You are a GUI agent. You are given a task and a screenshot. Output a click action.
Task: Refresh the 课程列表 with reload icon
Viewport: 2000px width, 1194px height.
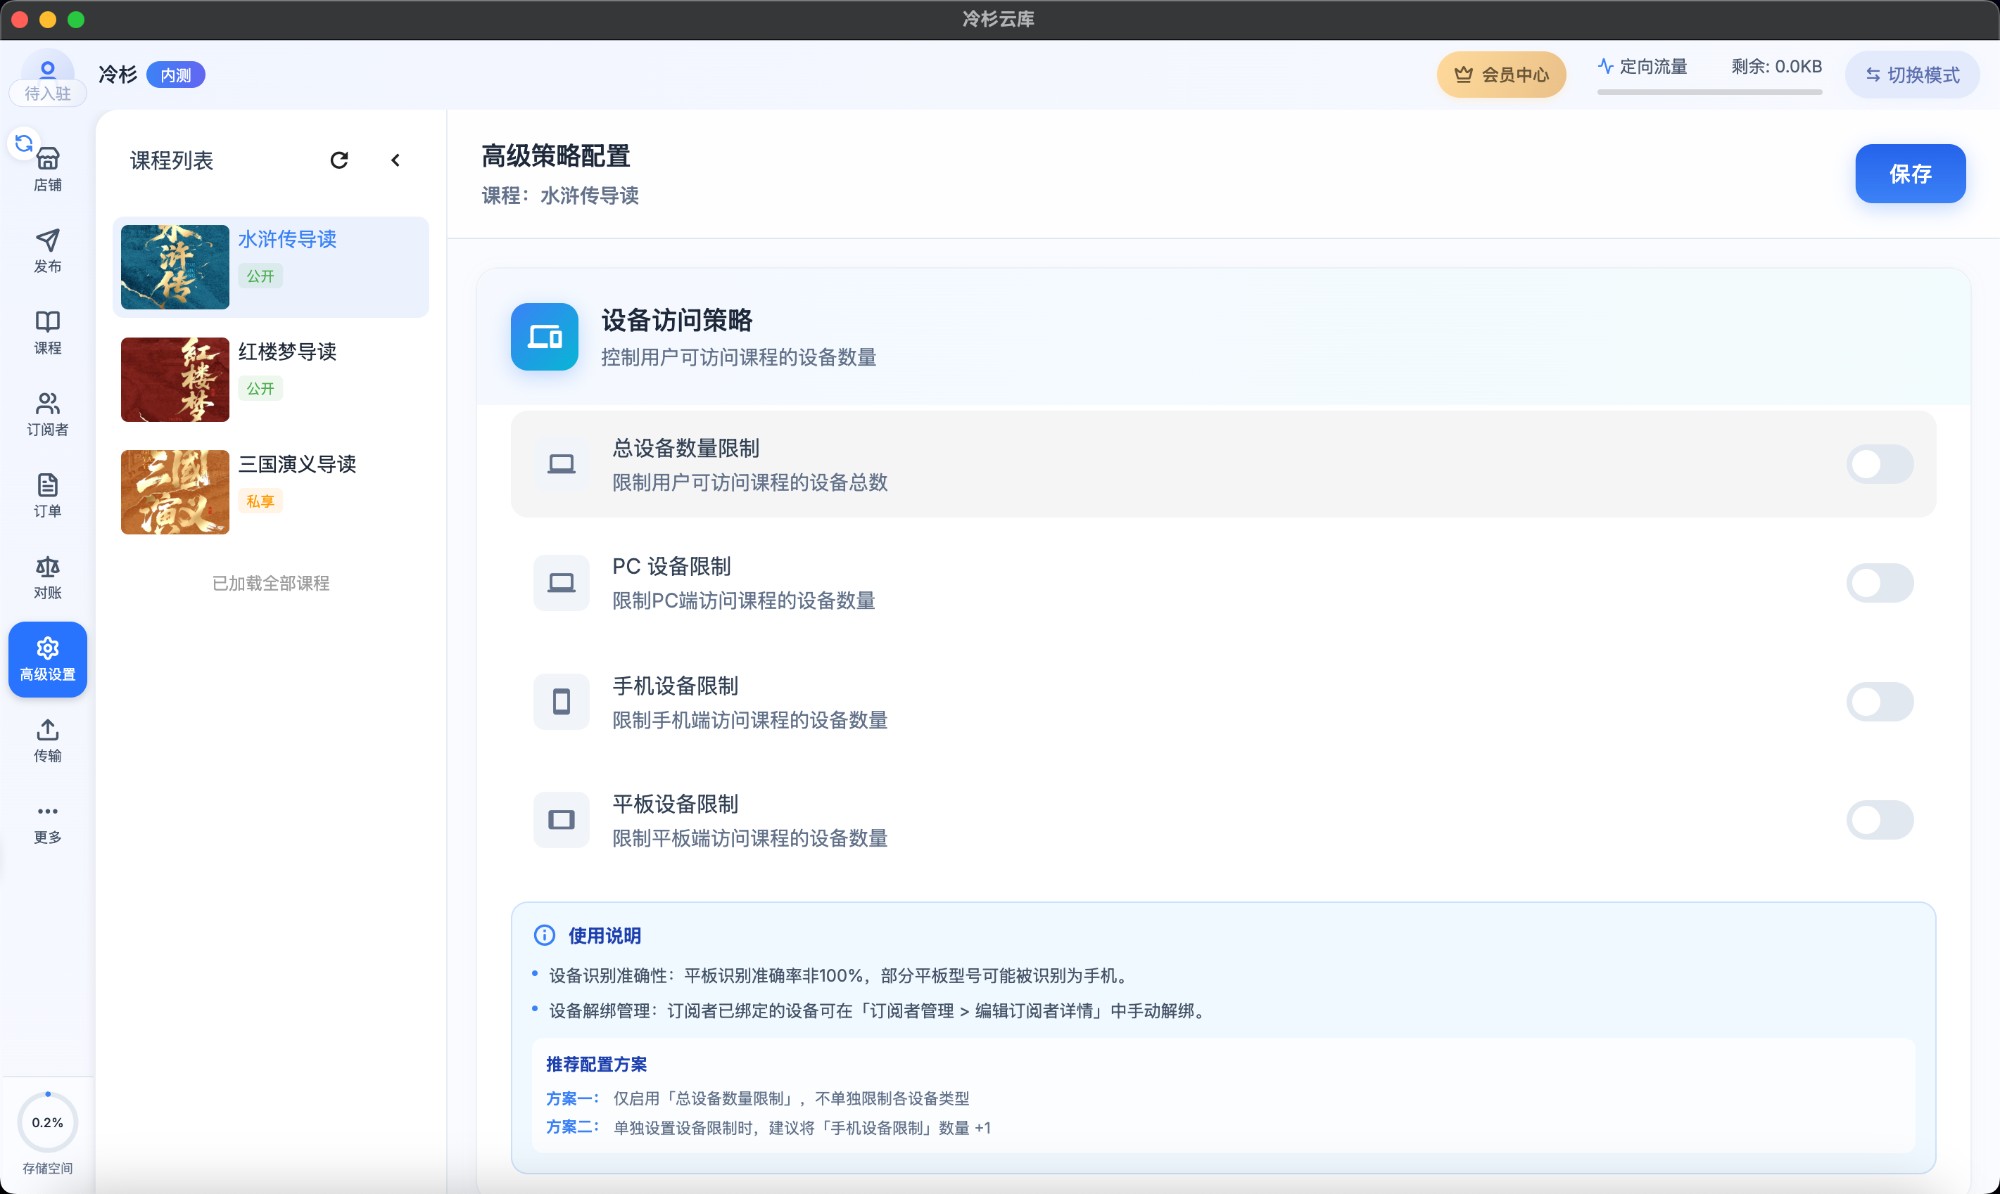339,160
